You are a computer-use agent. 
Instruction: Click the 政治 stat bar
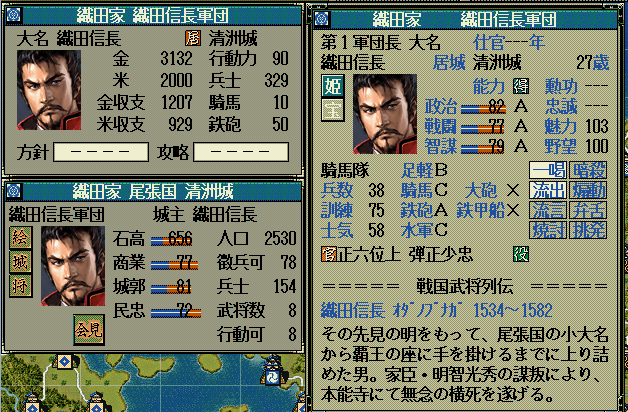tap(483, 108)
